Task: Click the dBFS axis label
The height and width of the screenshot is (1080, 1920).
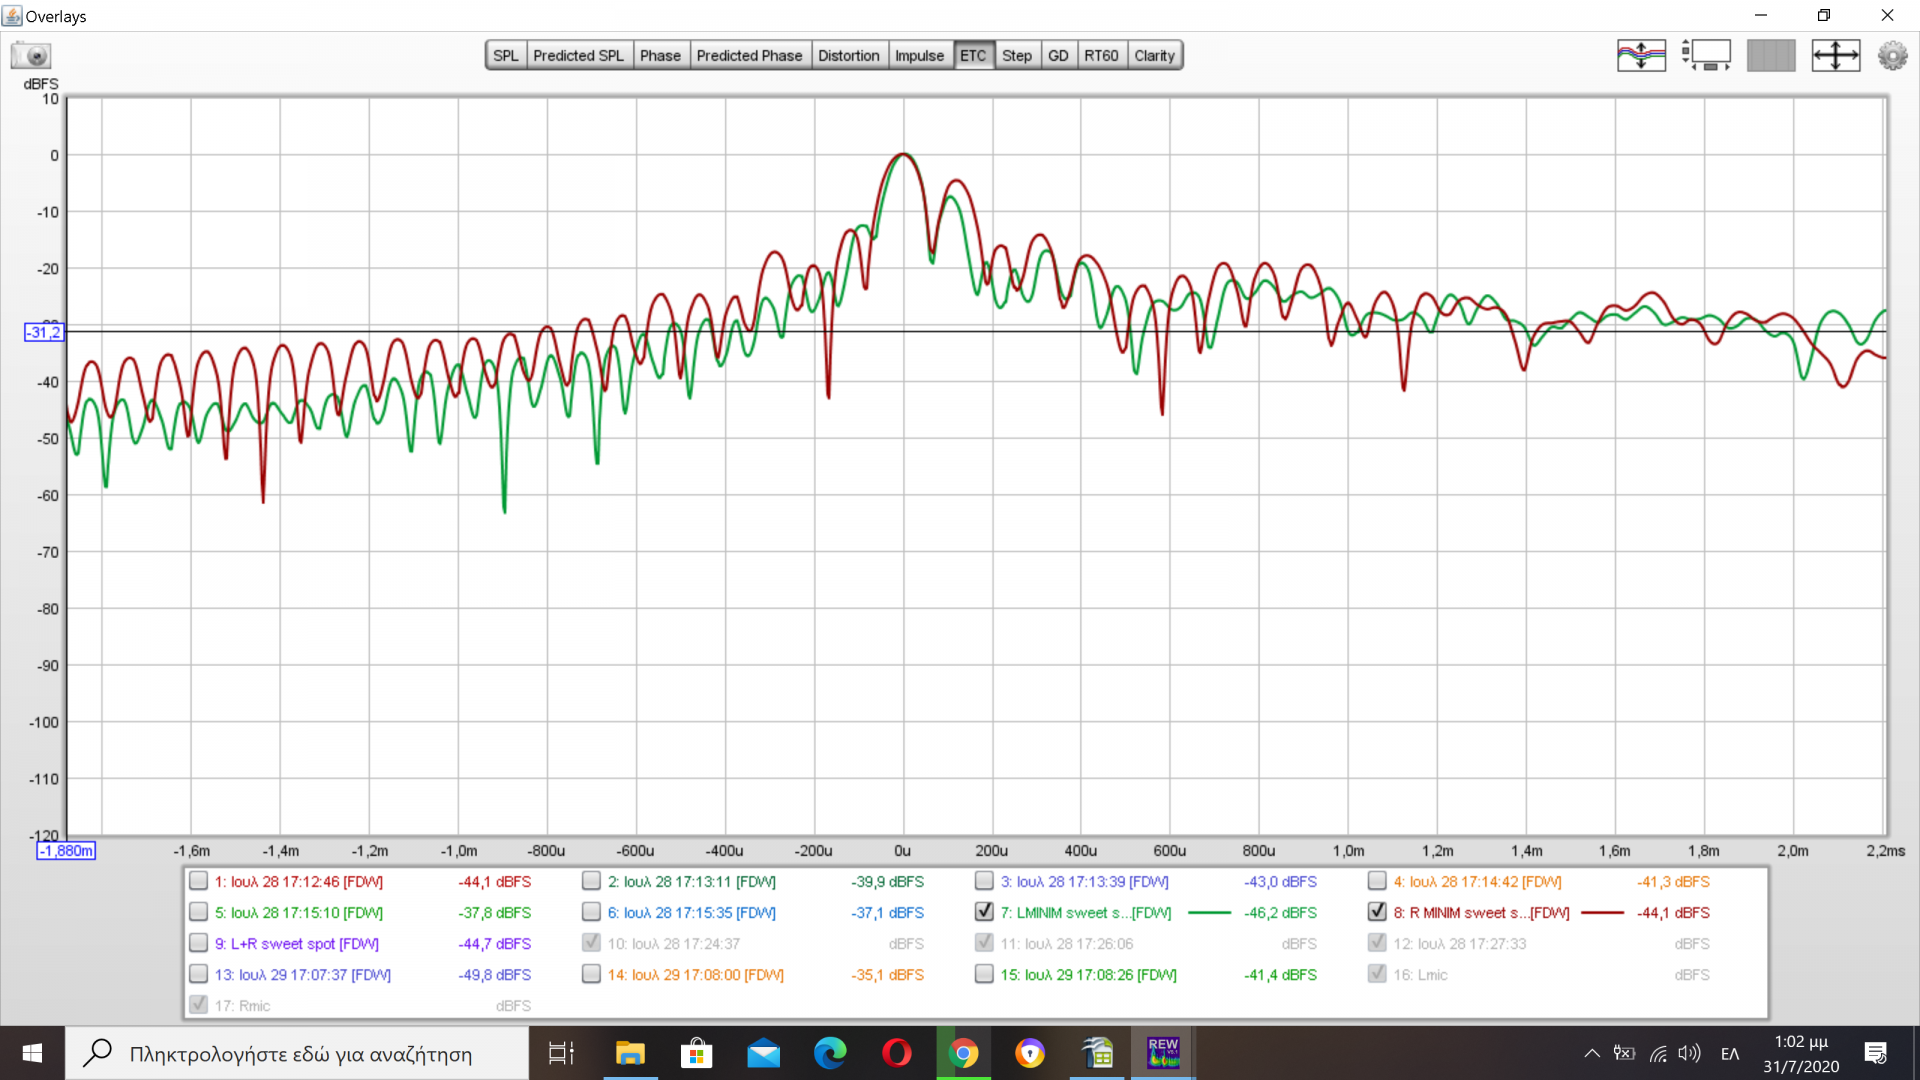Action: tap(41, 84)
